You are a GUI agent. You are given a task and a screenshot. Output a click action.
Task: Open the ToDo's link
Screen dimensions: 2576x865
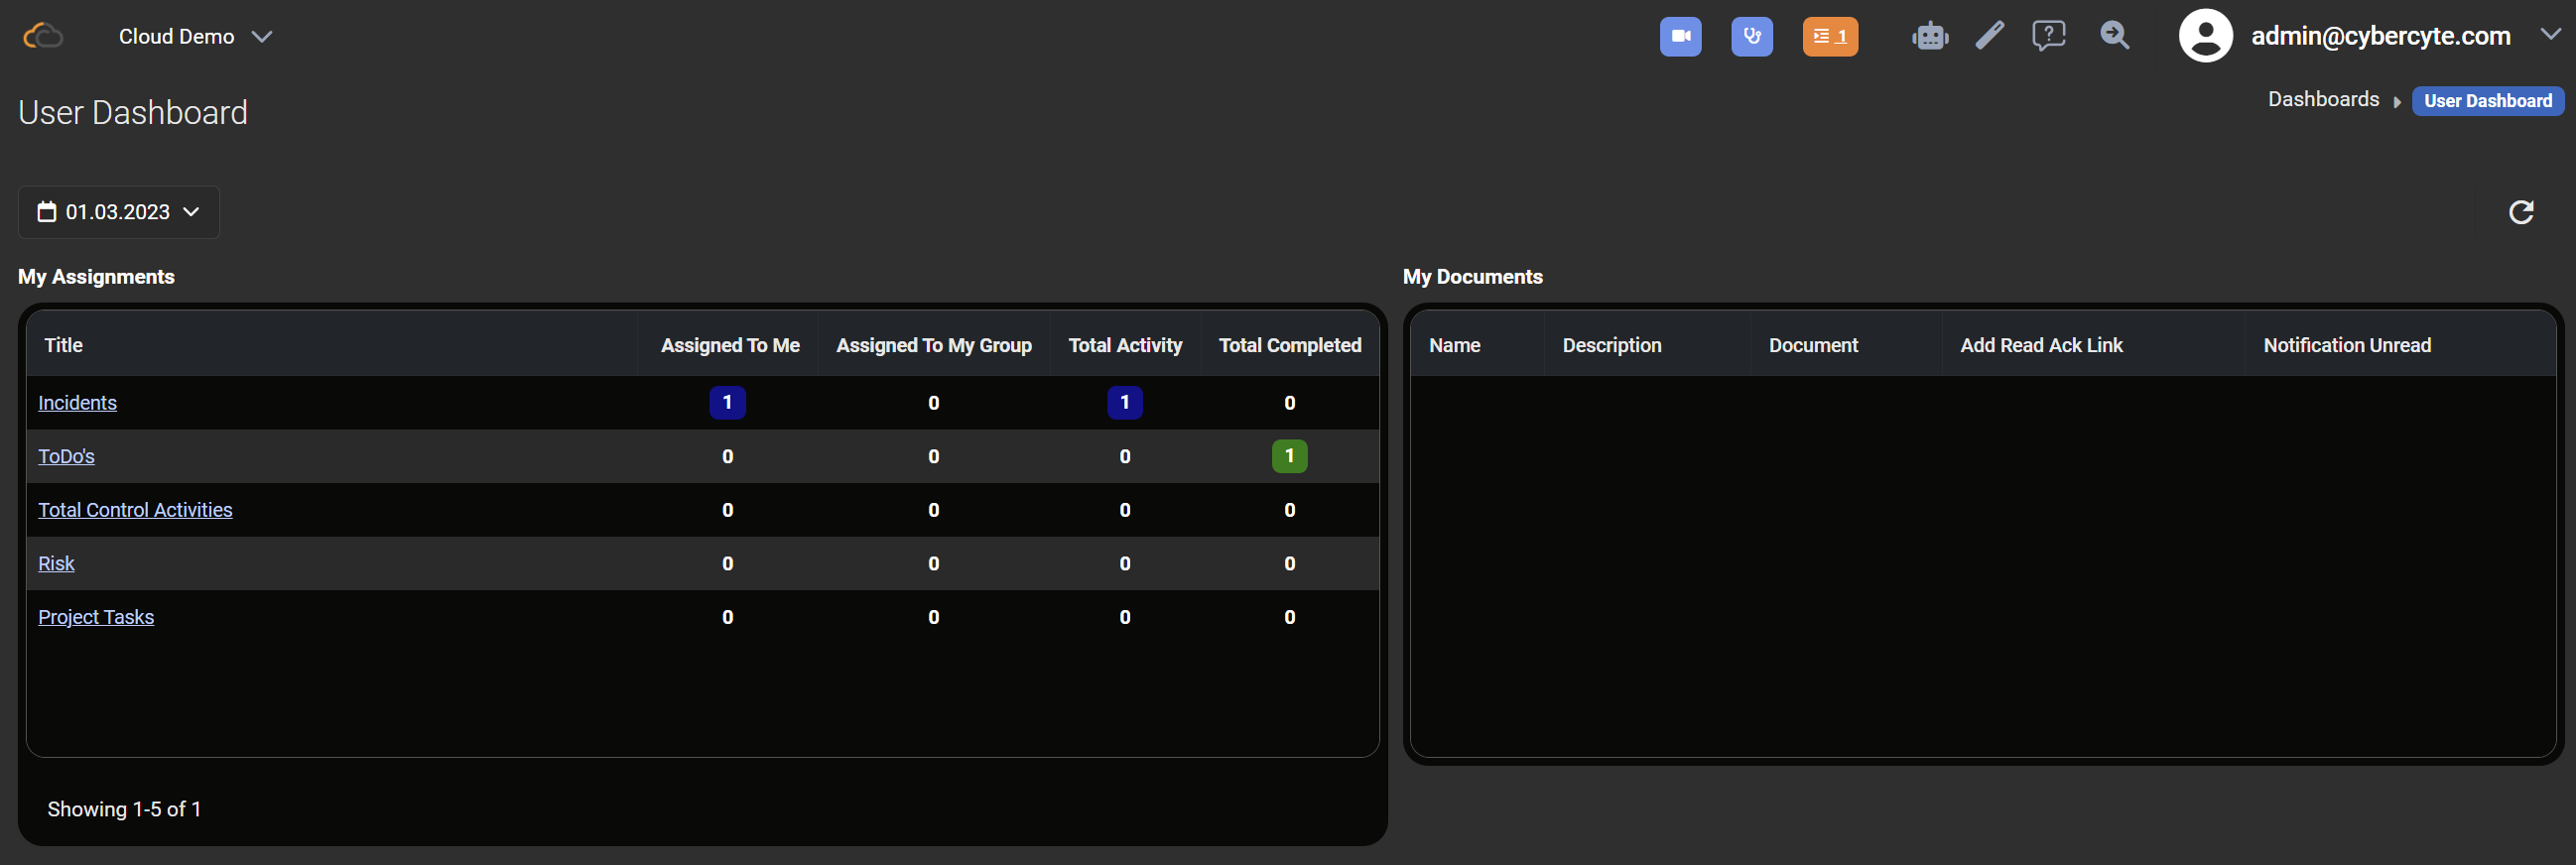pos(66,457)
